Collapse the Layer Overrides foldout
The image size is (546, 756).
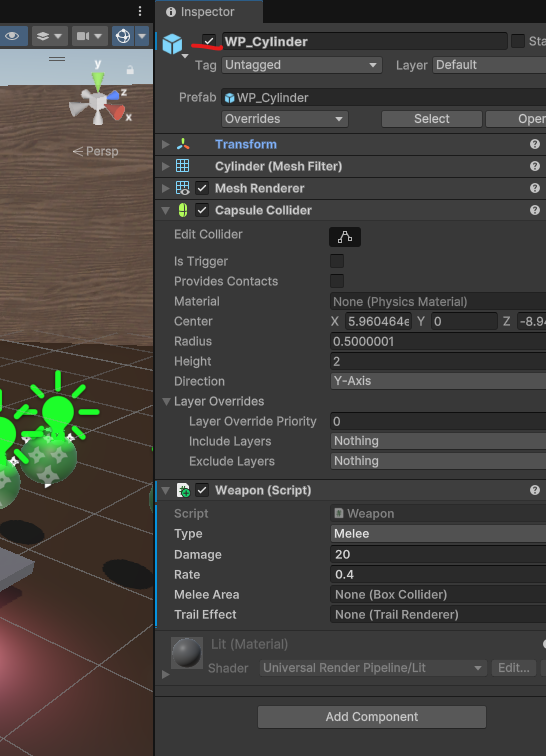coord(166,401)
